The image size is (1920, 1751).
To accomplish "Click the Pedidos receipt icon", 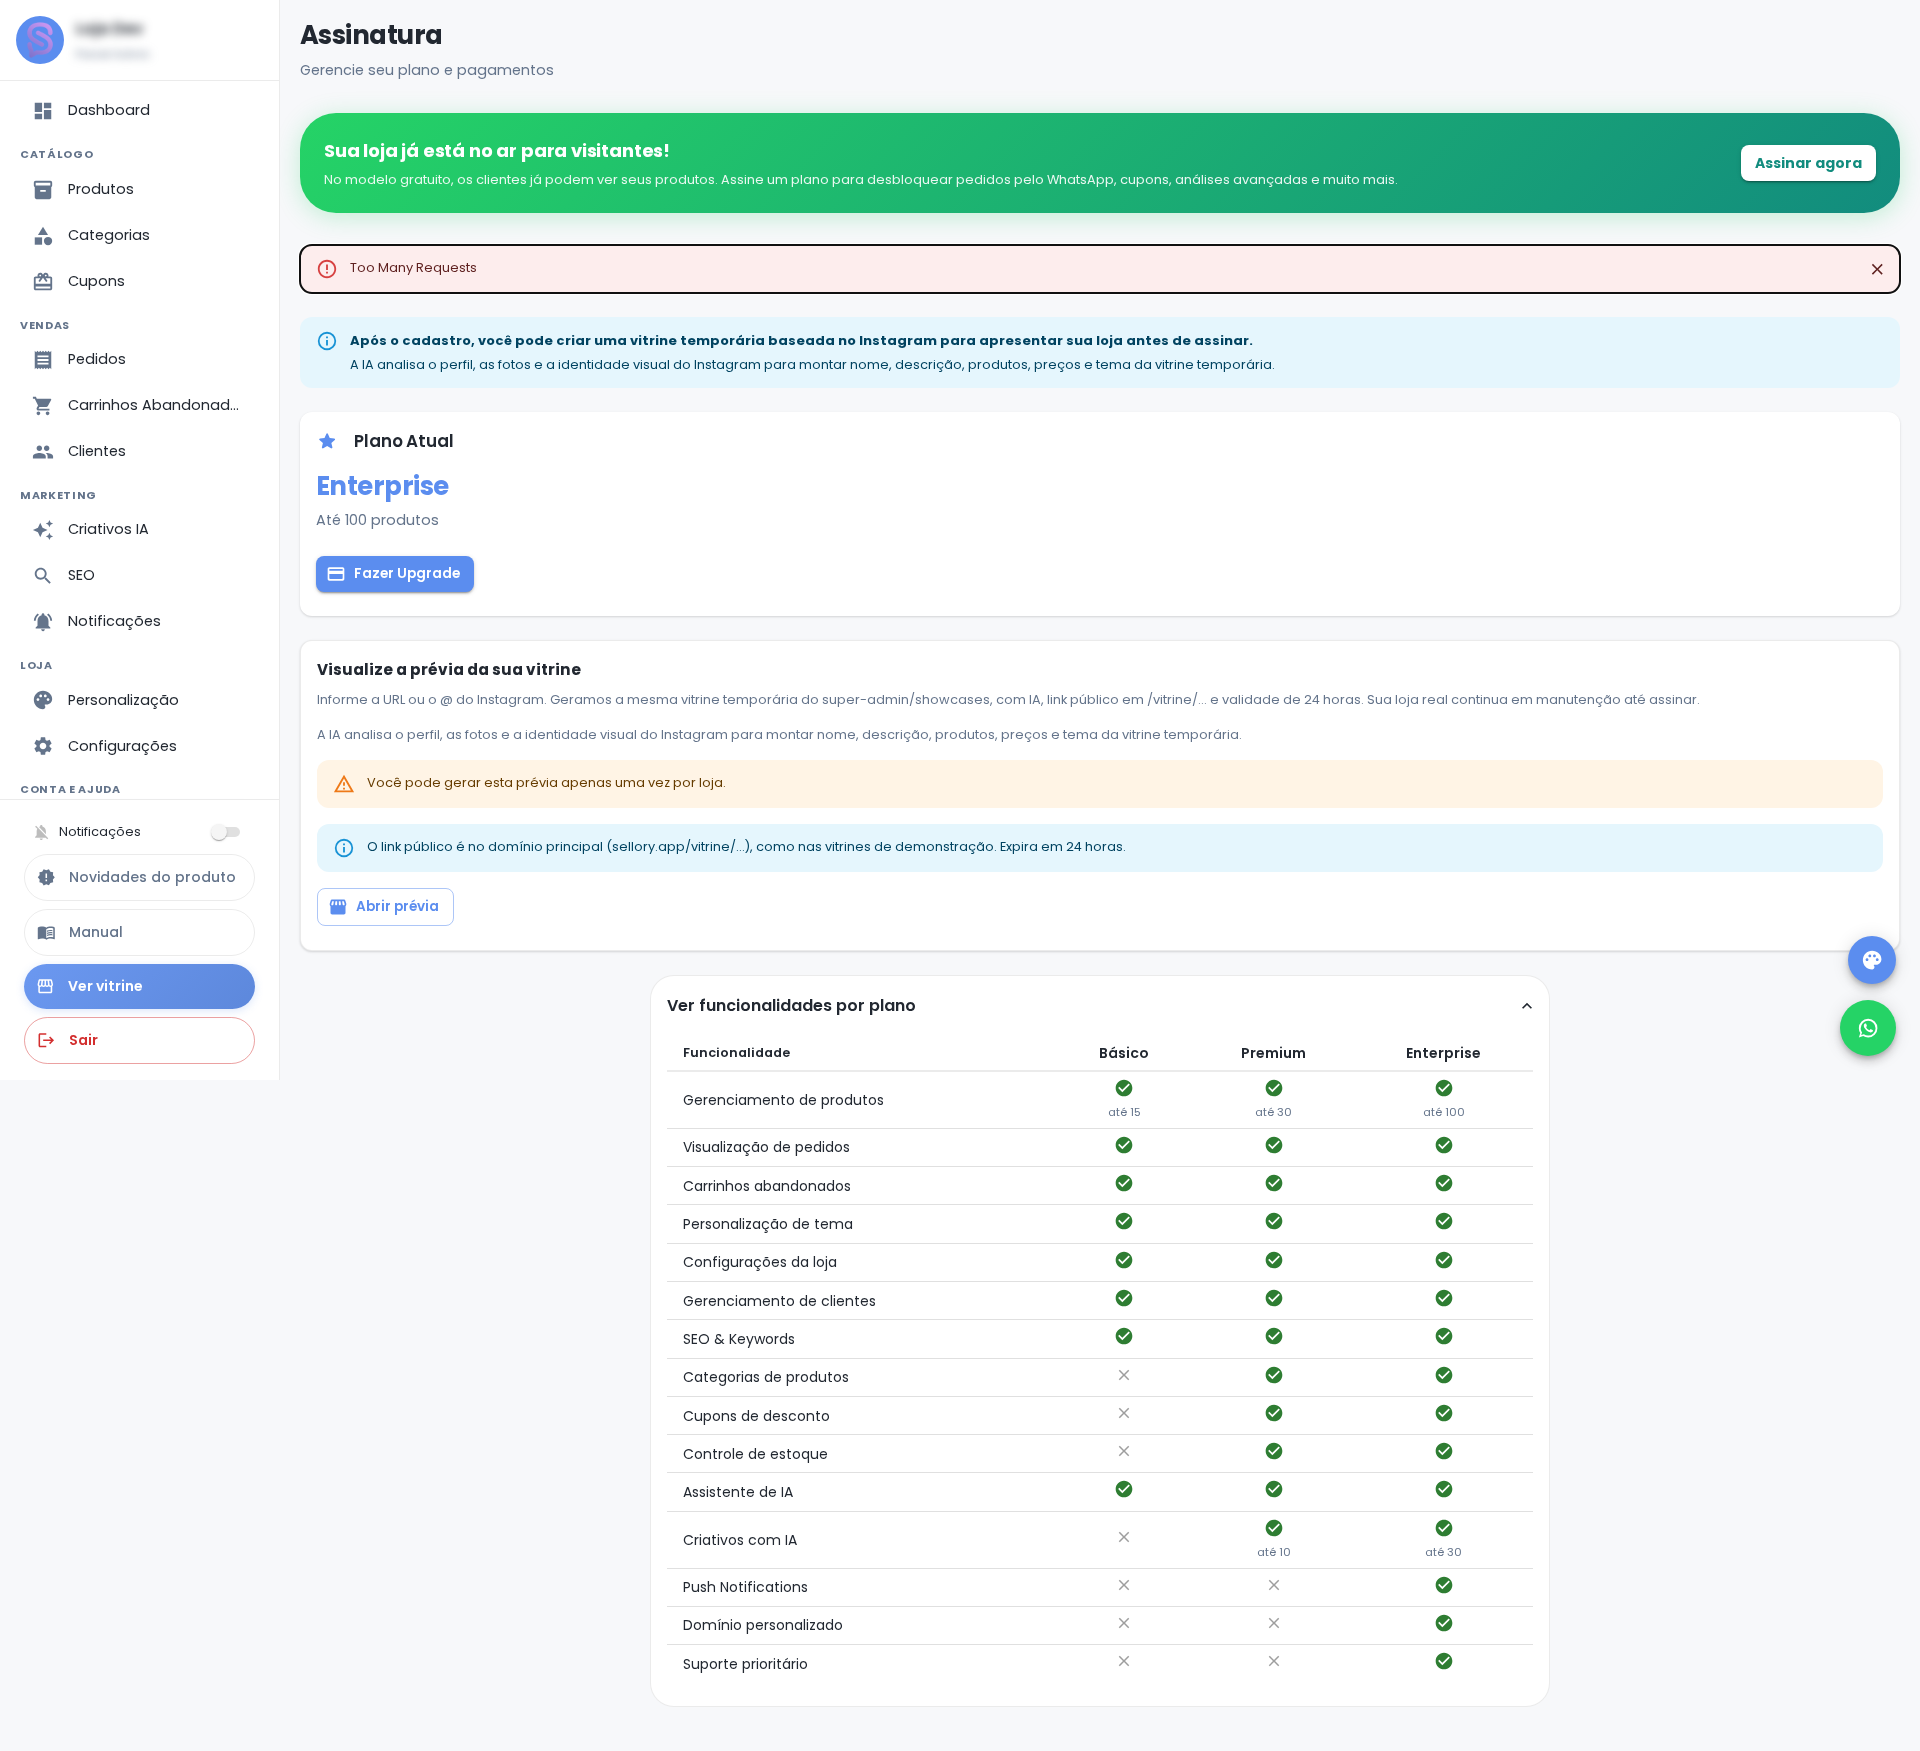I will pyautogui.click(x=43, y=360).
